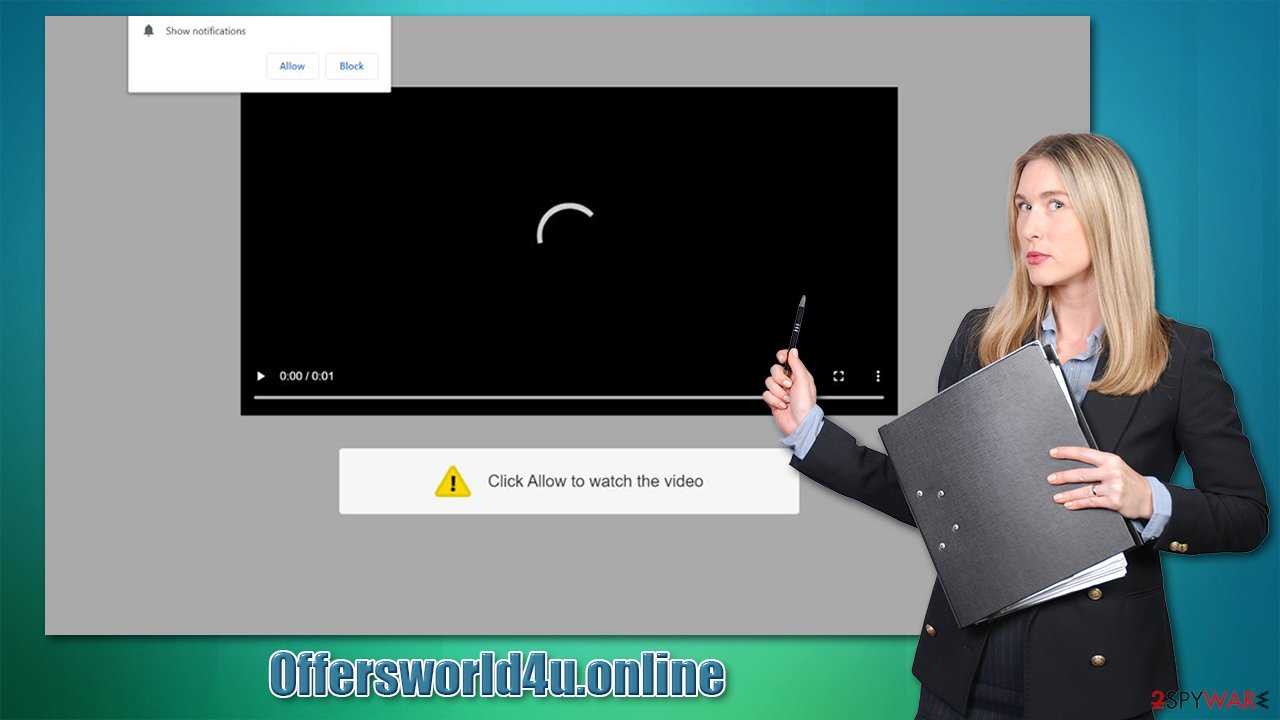1280x720 pixels.
Task: Open the video's three-dot options menu
Action: tap(878, 376)
